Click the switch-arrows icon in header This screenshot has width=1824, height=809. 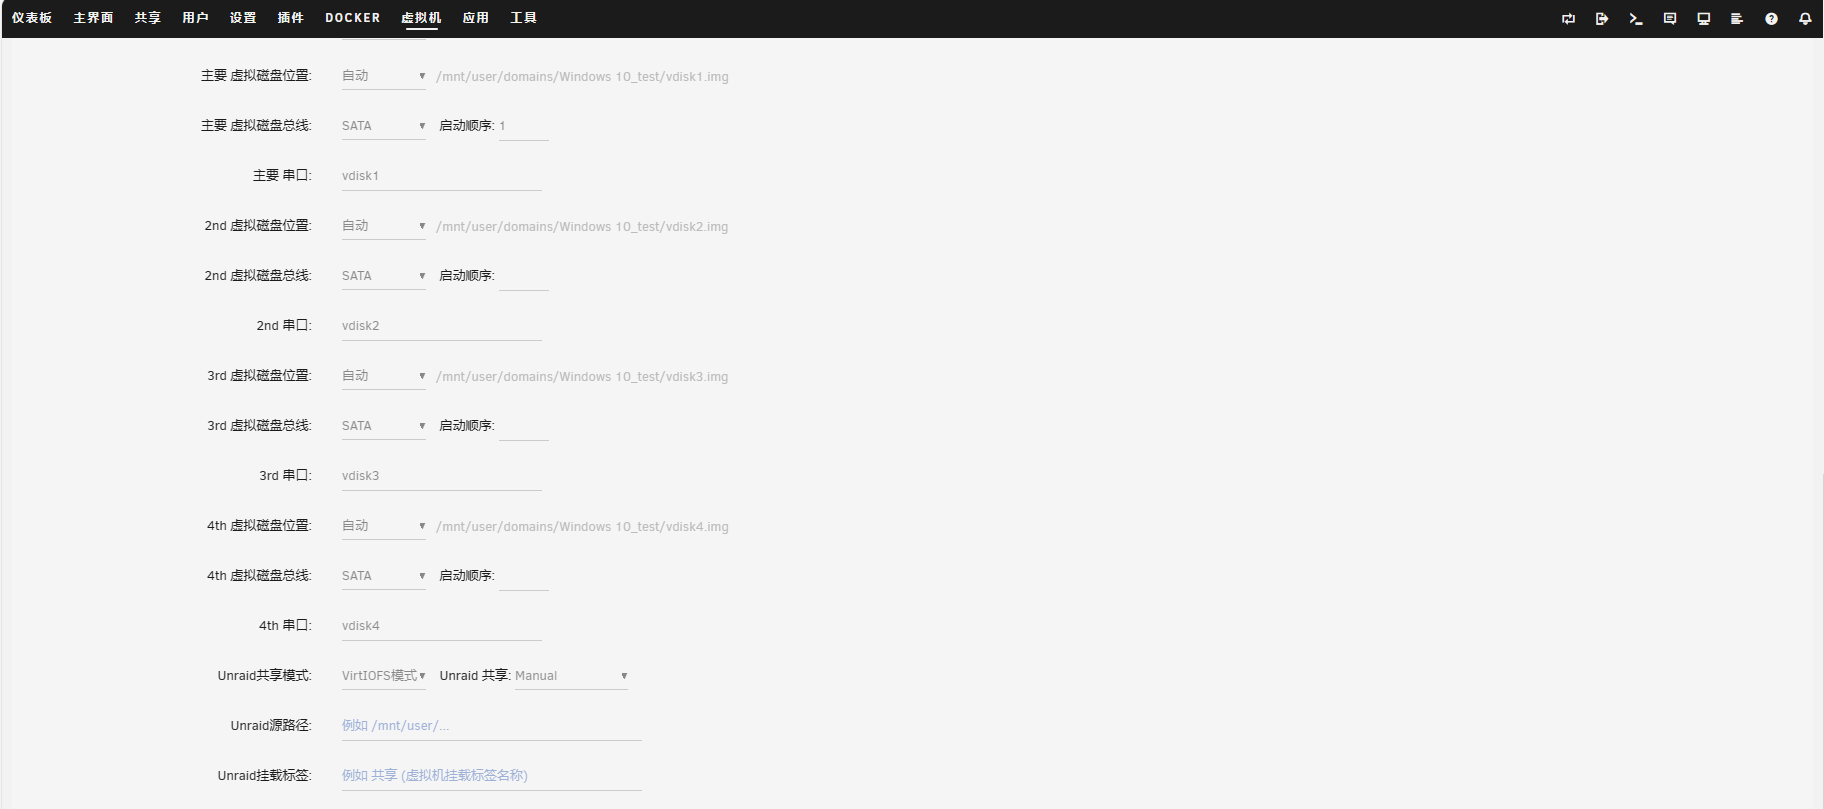point(1568,18)
